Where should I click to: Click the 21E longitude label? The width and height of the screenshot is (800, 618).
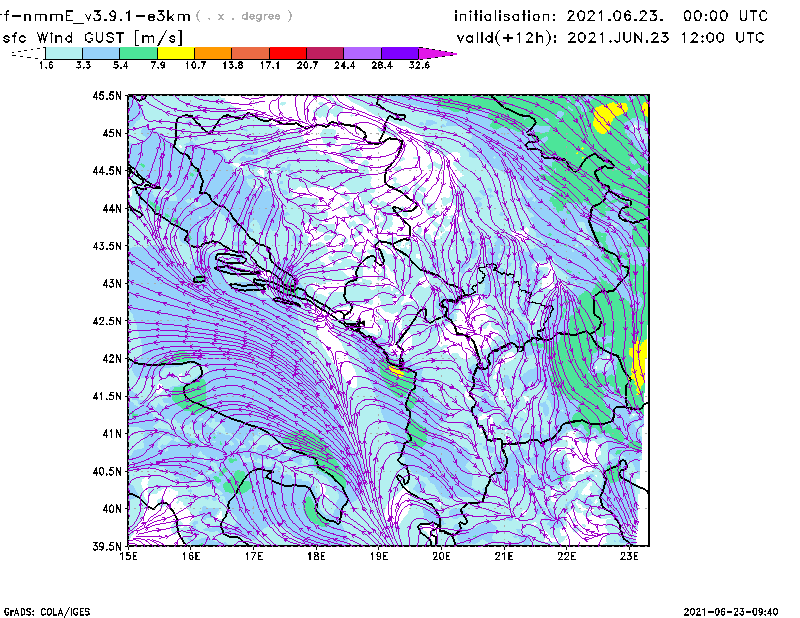[504, 556]
